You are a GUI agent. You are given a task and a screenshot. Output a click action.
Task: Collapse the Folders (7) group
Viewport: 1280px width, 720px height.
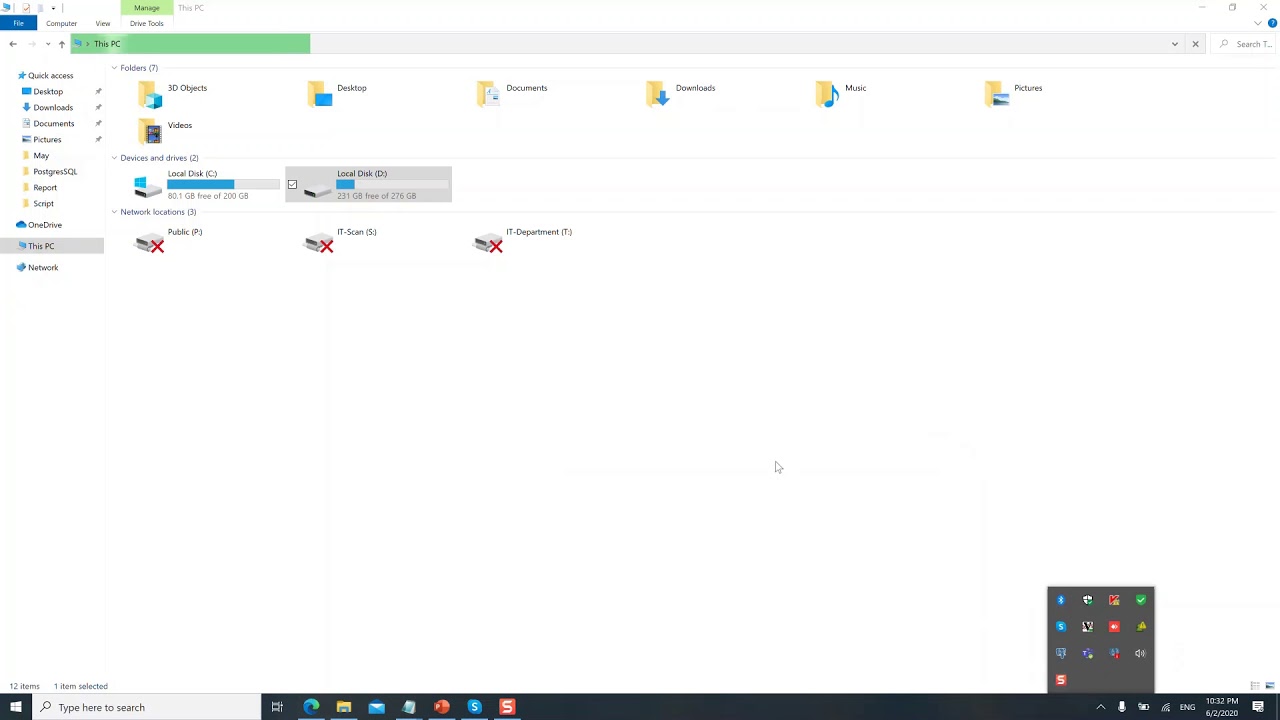pyautogui.click(x=114, y=68)
